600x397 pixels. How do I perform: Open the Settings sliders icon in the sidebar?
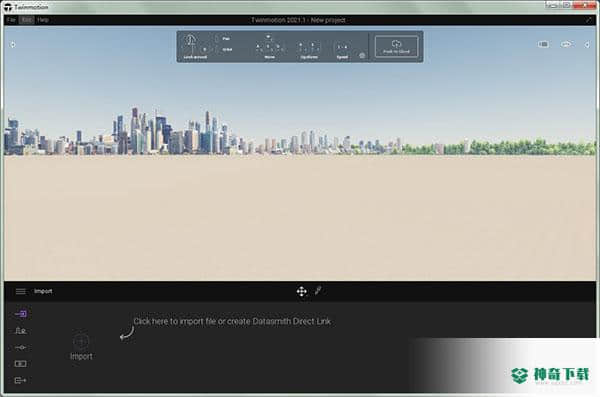click(x=21, y=348)
